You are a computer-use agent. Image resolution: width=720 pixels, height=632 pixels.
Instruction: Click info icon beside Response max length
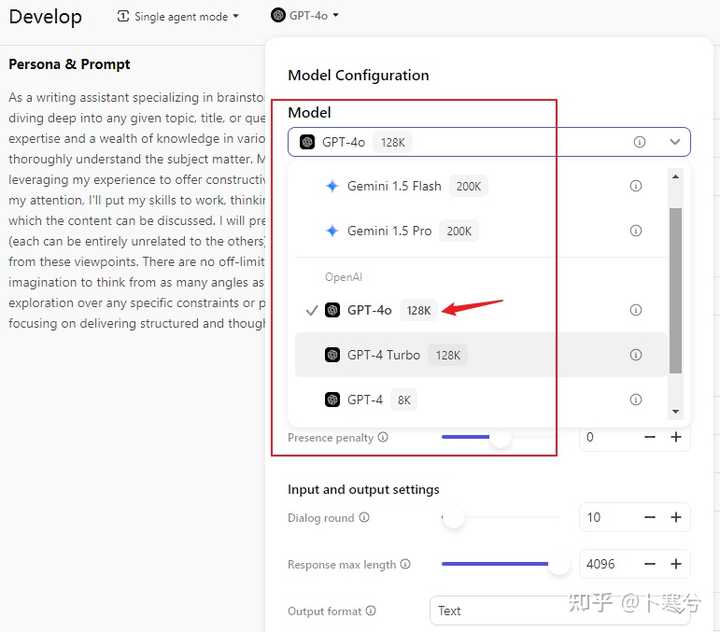[x=405, y=565]
